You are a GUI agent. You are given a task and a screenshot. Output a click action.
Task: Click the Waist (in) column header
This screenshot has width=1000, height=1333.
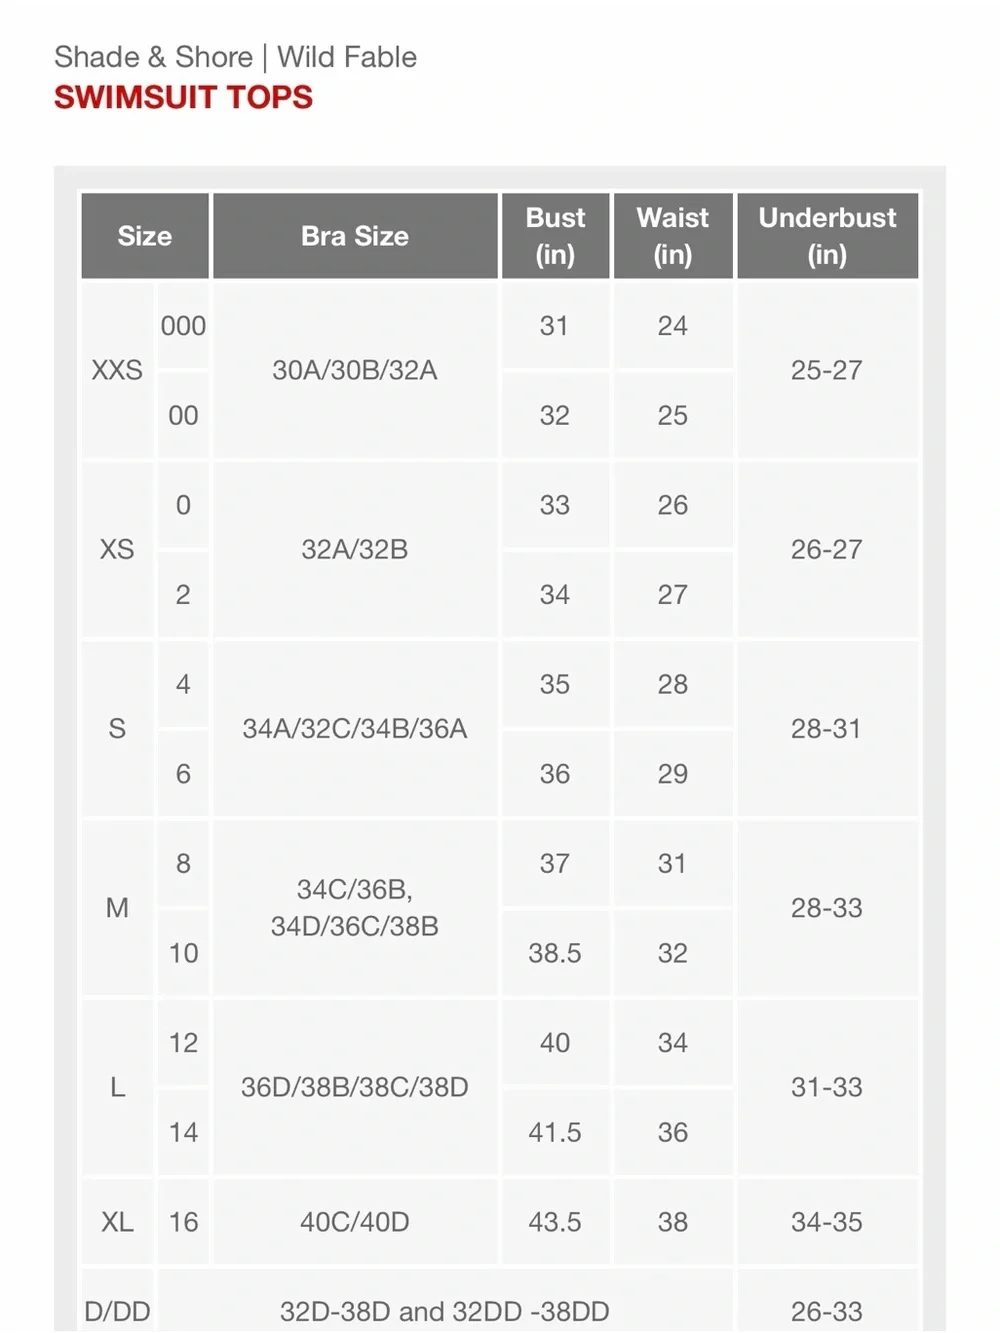click(673, 236)
